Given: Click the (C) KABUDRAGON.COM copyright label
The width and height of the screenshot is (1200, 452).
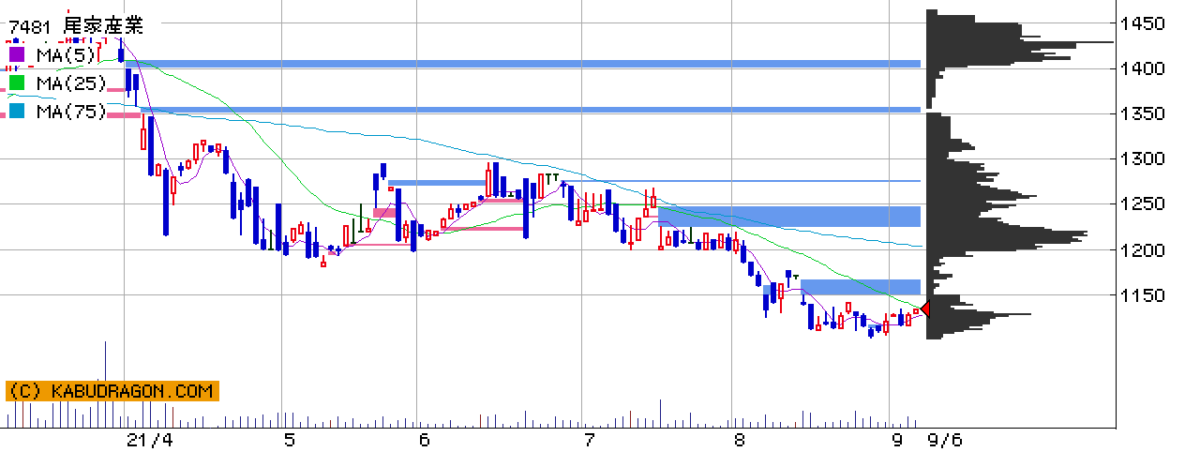Looking at the screenshot, I should point(110,391).
